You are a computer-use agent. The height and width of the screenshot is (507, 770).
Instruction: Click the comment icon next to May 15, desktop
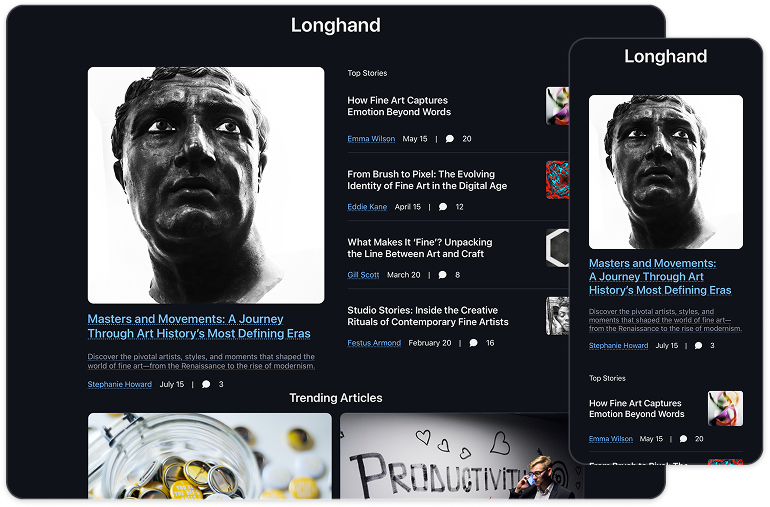pyautogui.click(x=449, y=139)
